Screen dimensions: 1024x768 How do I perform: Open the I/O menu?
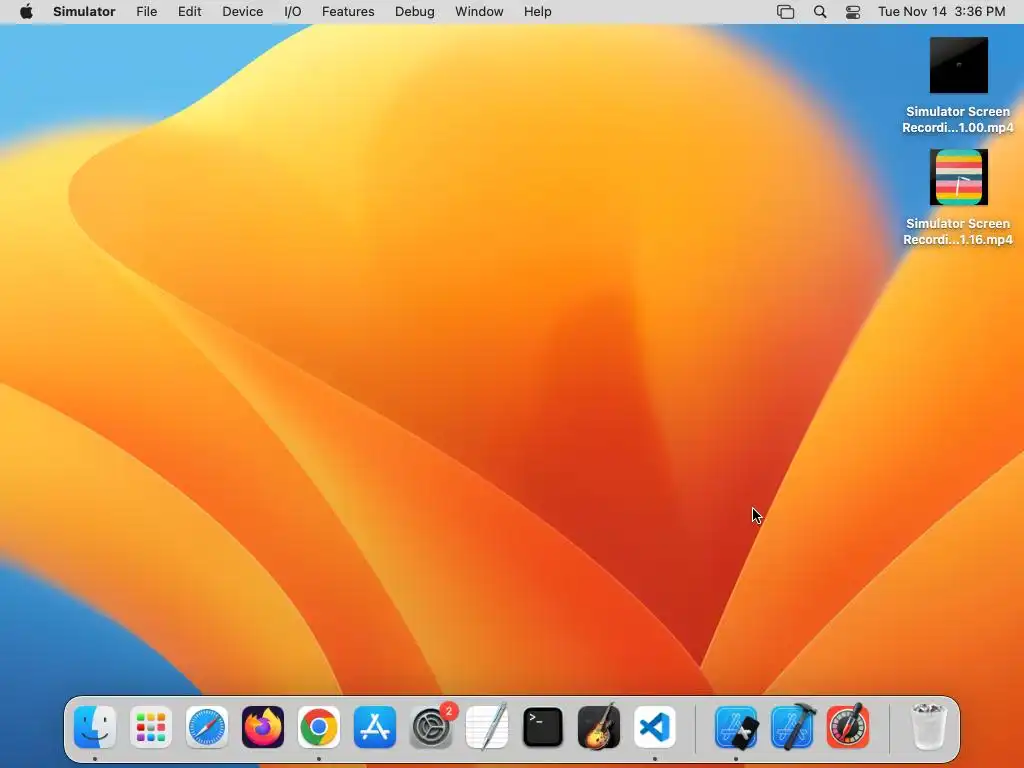[x=293, y=12]
